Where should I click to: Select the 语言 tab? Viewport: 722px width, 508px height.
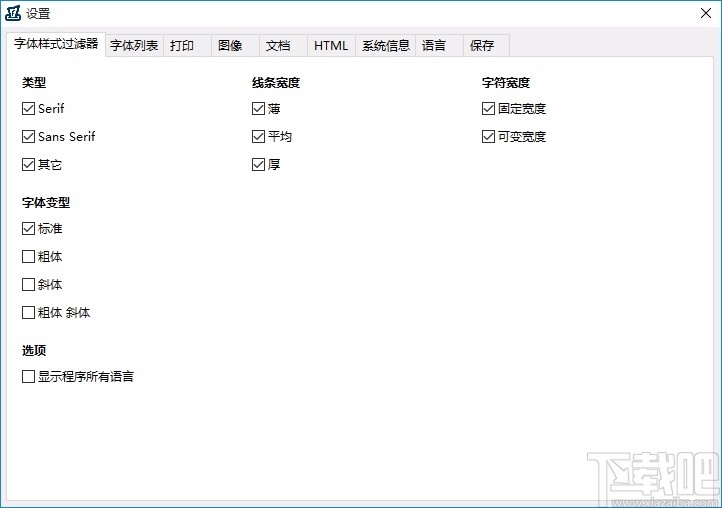point(439,46)
